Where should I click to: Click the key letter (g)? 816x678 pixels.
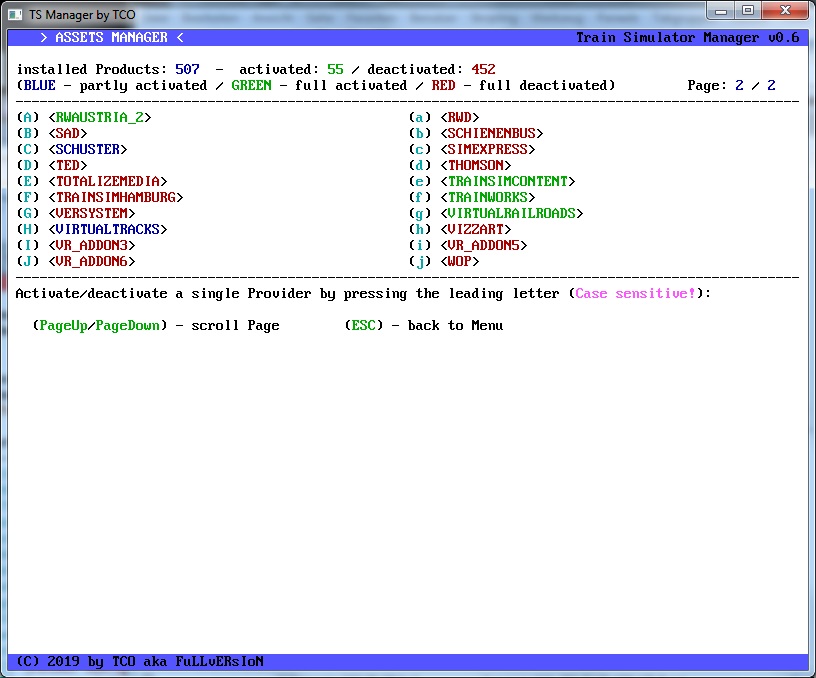419,213
